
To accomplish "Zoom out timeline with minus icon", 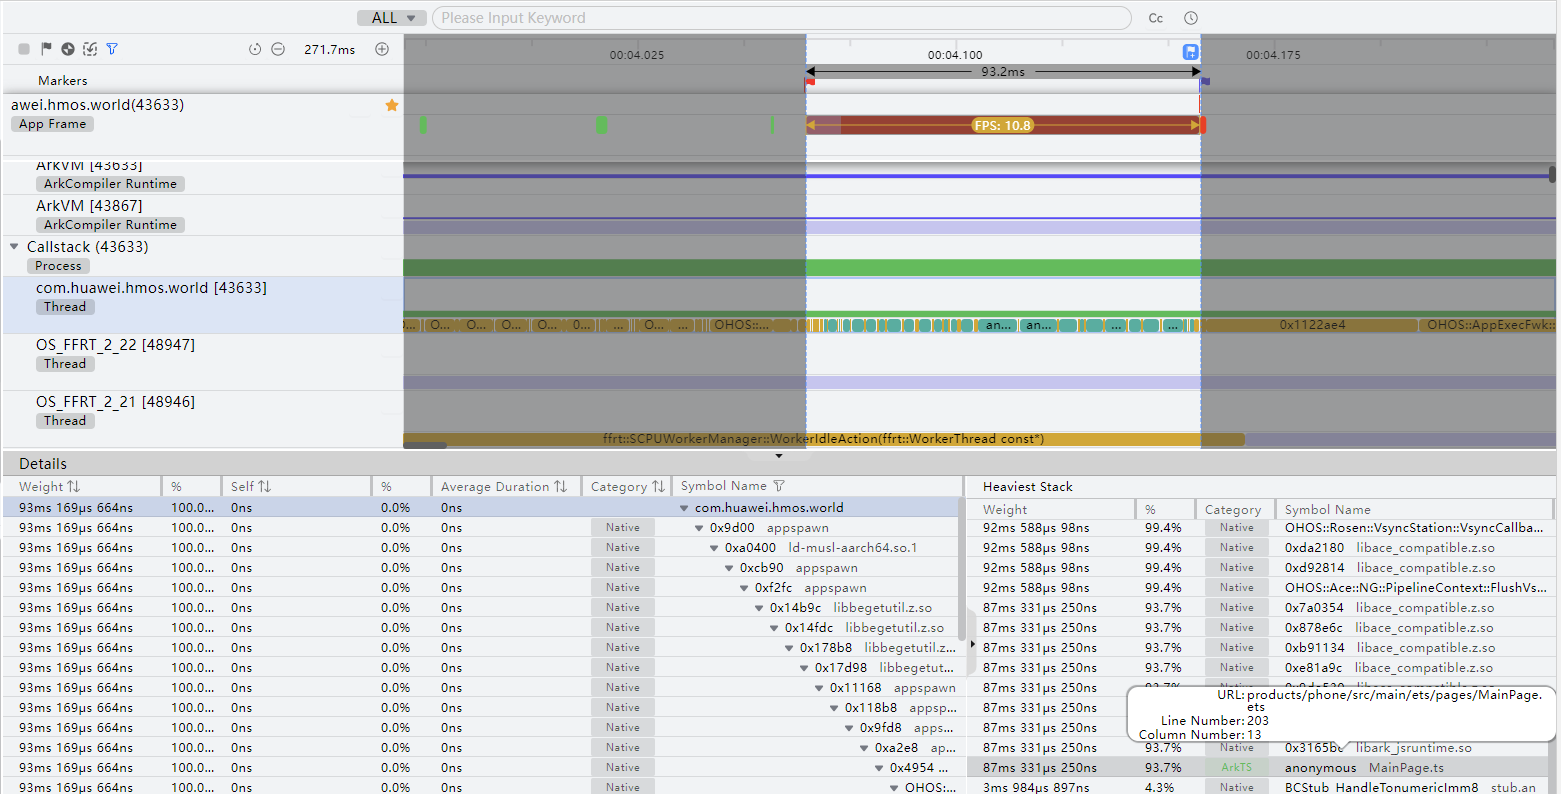I will pos(278,49).
